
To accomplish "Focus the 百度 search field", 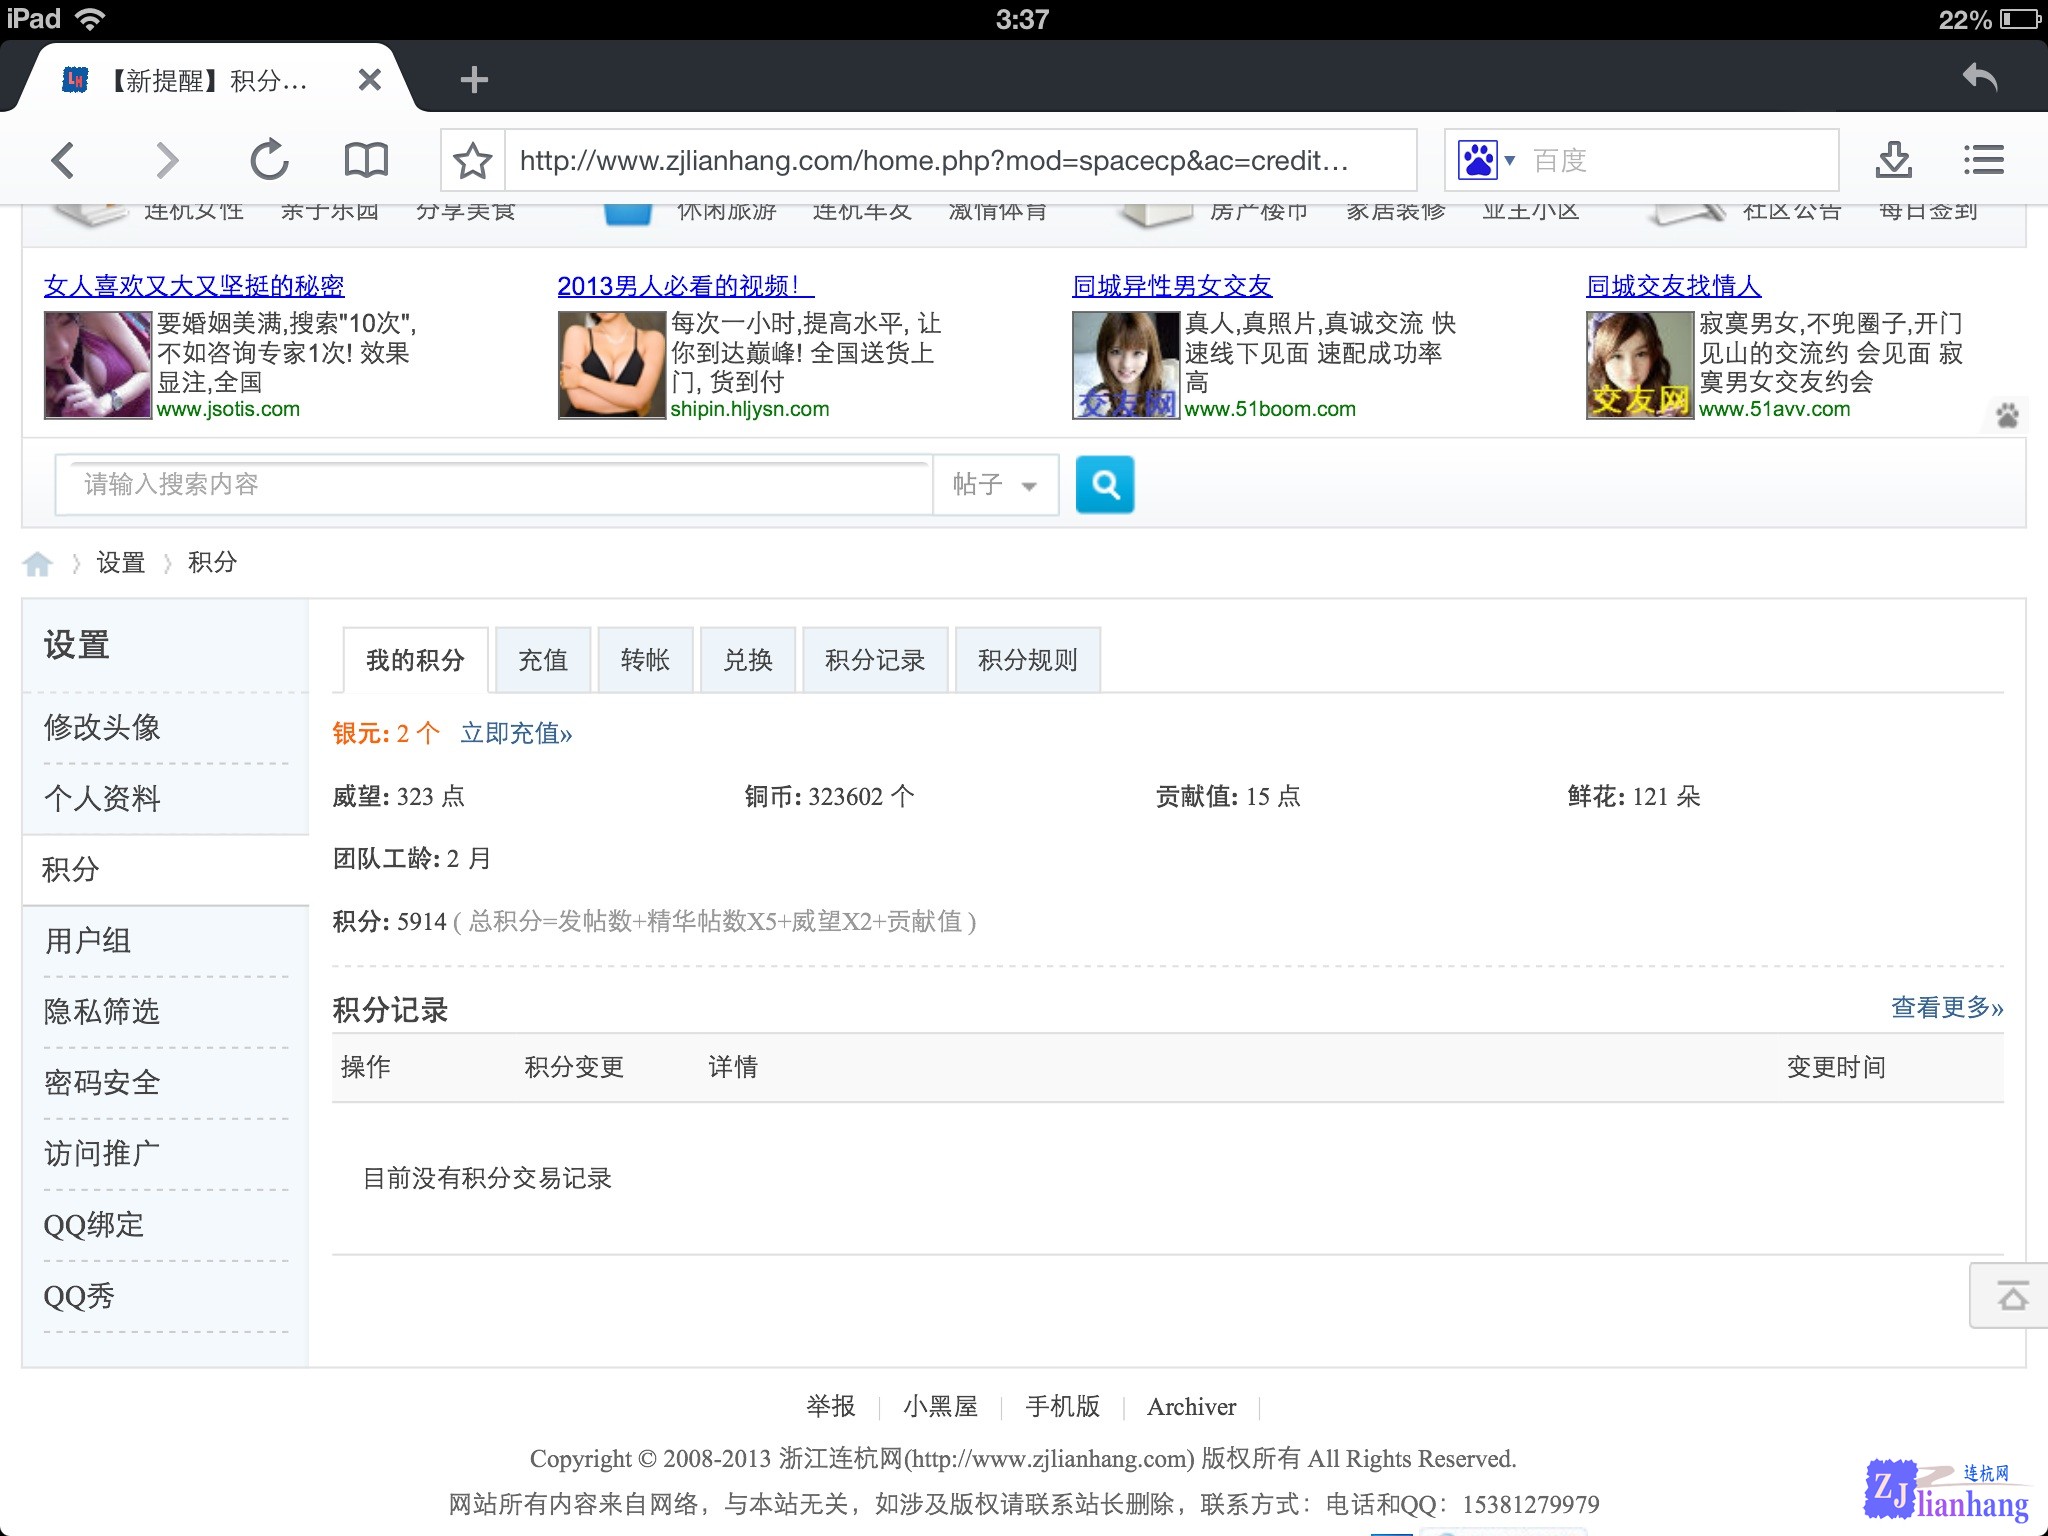I will click(x=1680, y=160).
